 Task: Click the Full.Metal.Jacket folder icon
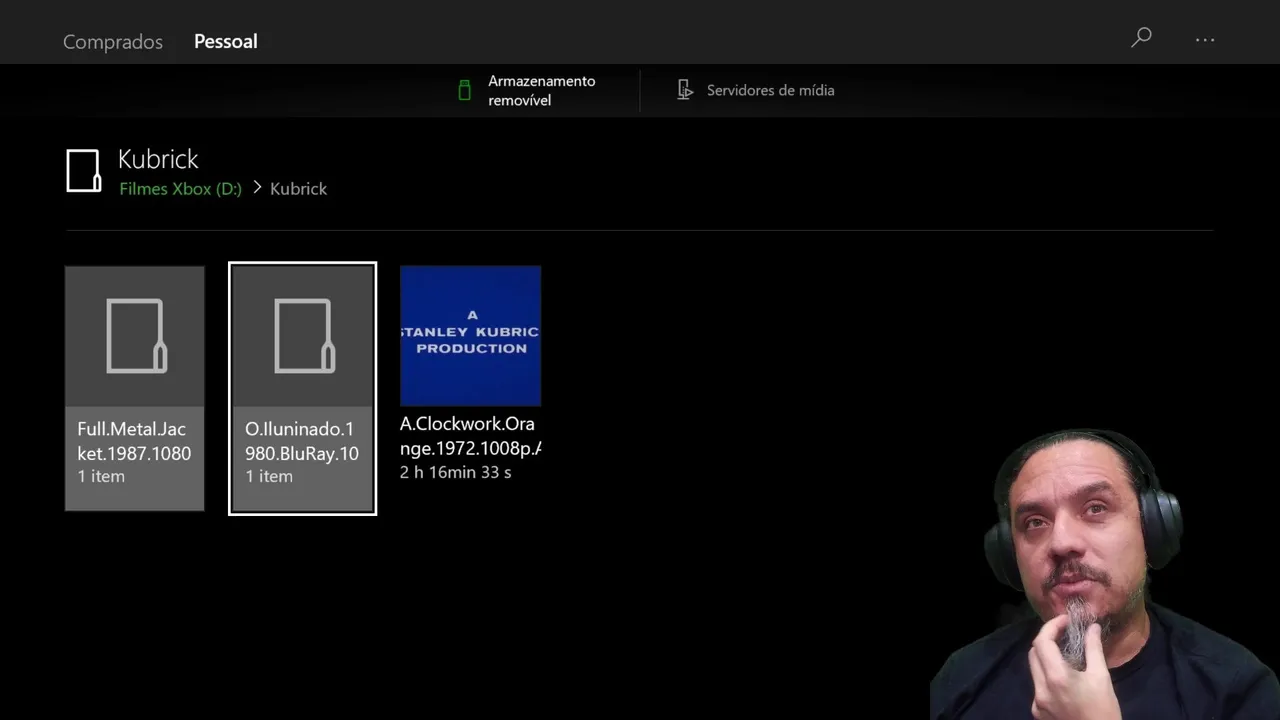click(136, 336)
